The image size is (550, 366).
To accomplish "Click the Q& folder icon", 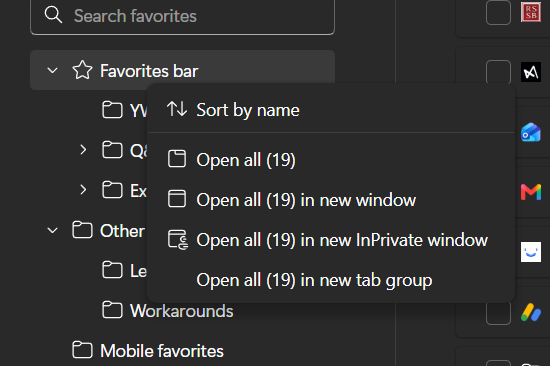I will 112,150.
